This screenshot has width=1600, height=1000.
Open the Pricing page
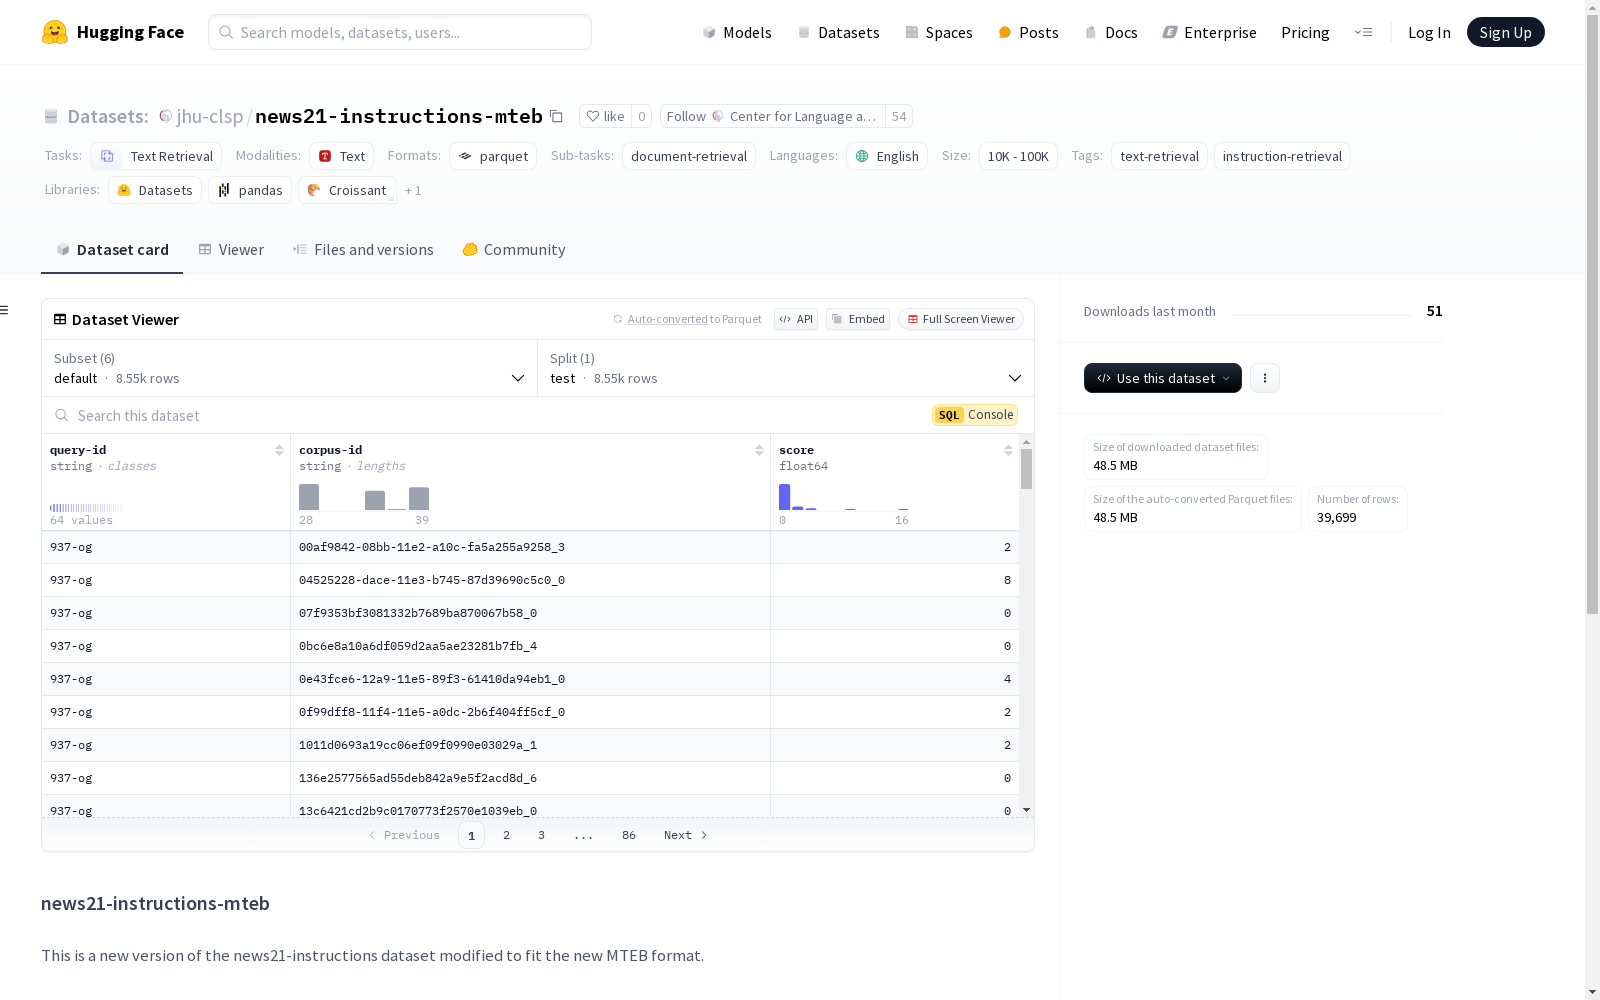pos(1305,32)
